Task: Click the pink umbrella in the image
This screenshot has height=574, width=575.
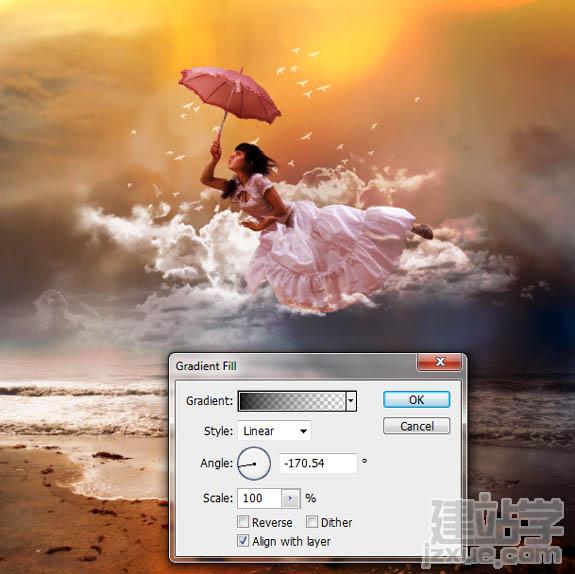Action: click(230, 94)
